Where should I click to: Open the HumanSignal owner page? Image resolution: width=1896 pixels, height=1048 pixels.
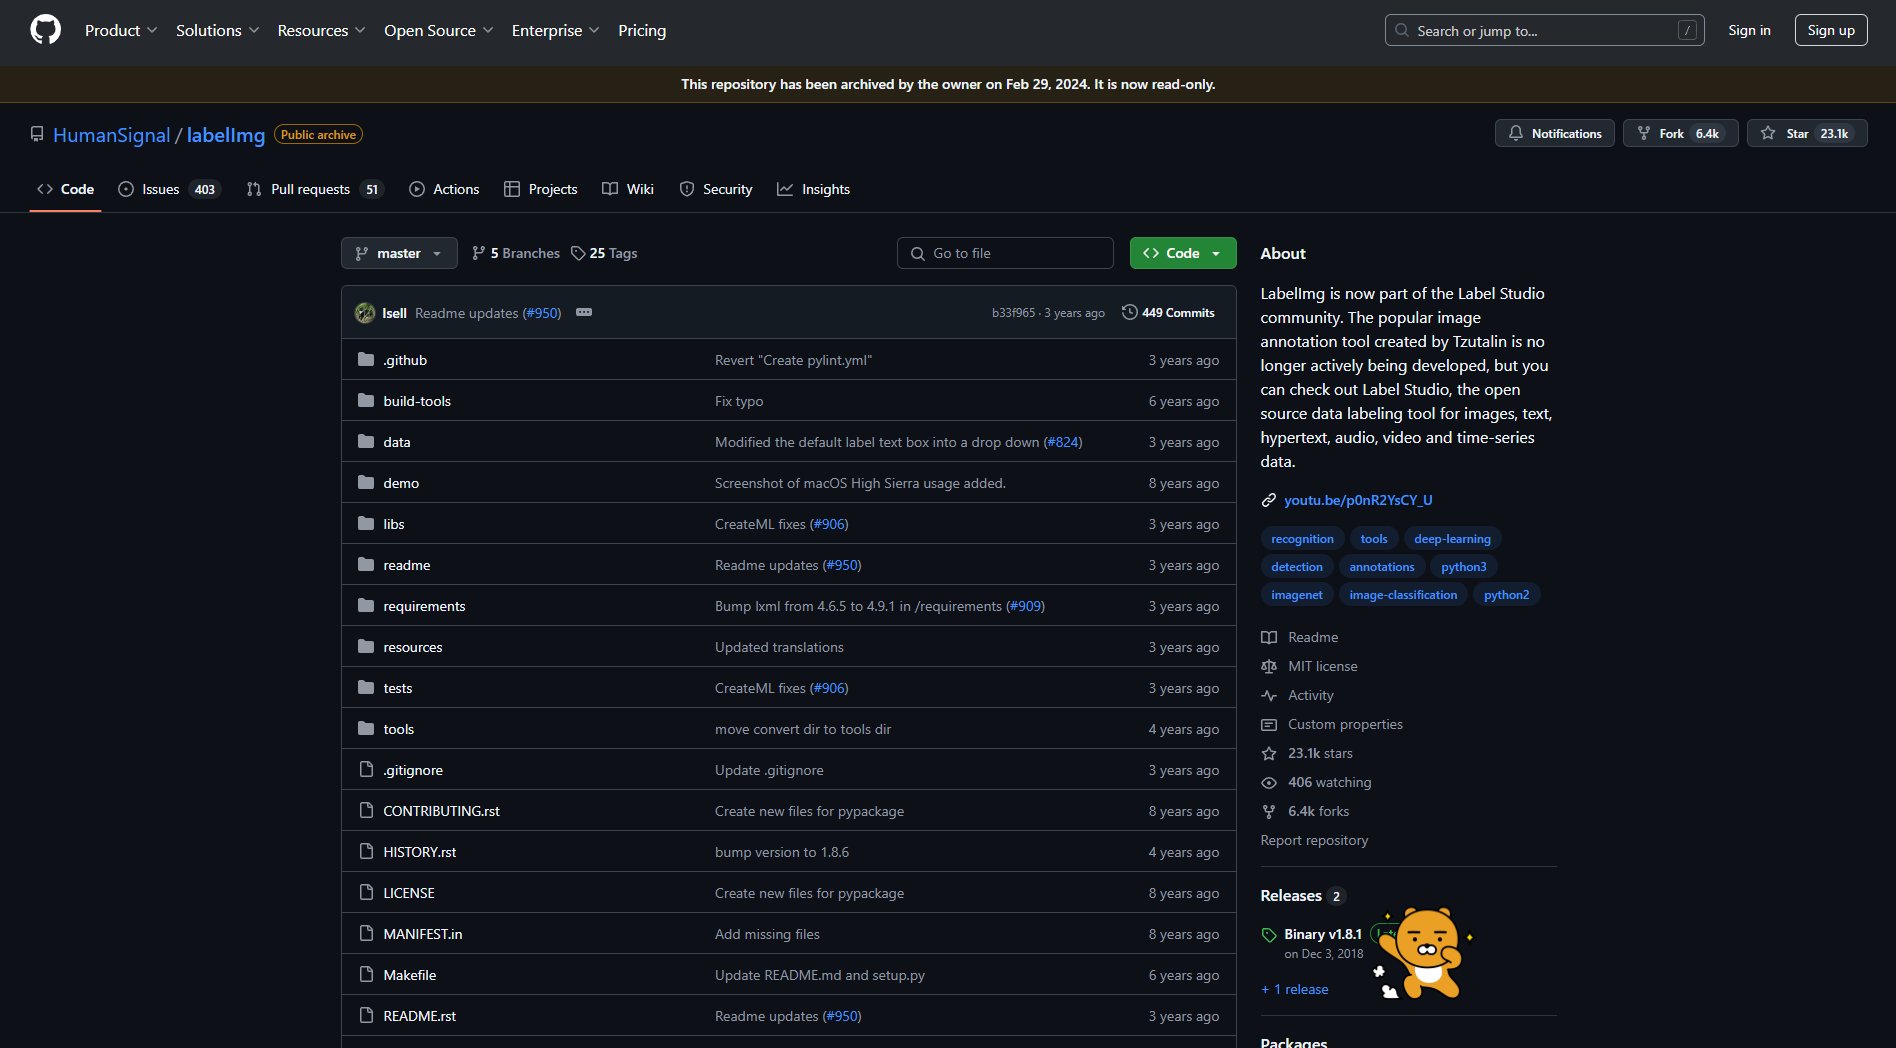(111, 135)
